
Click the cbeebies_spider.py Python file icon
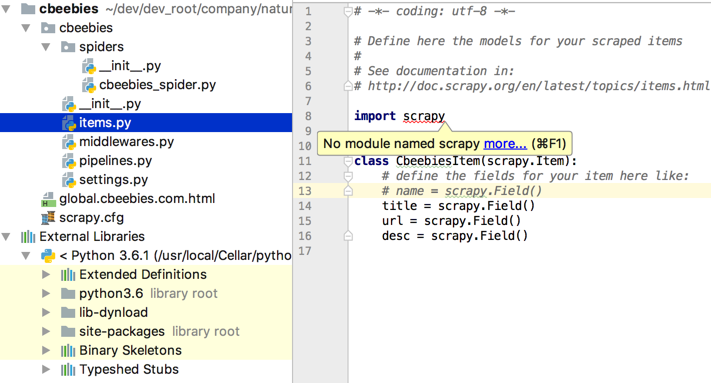pyautogui.click(x=88, y=85)
